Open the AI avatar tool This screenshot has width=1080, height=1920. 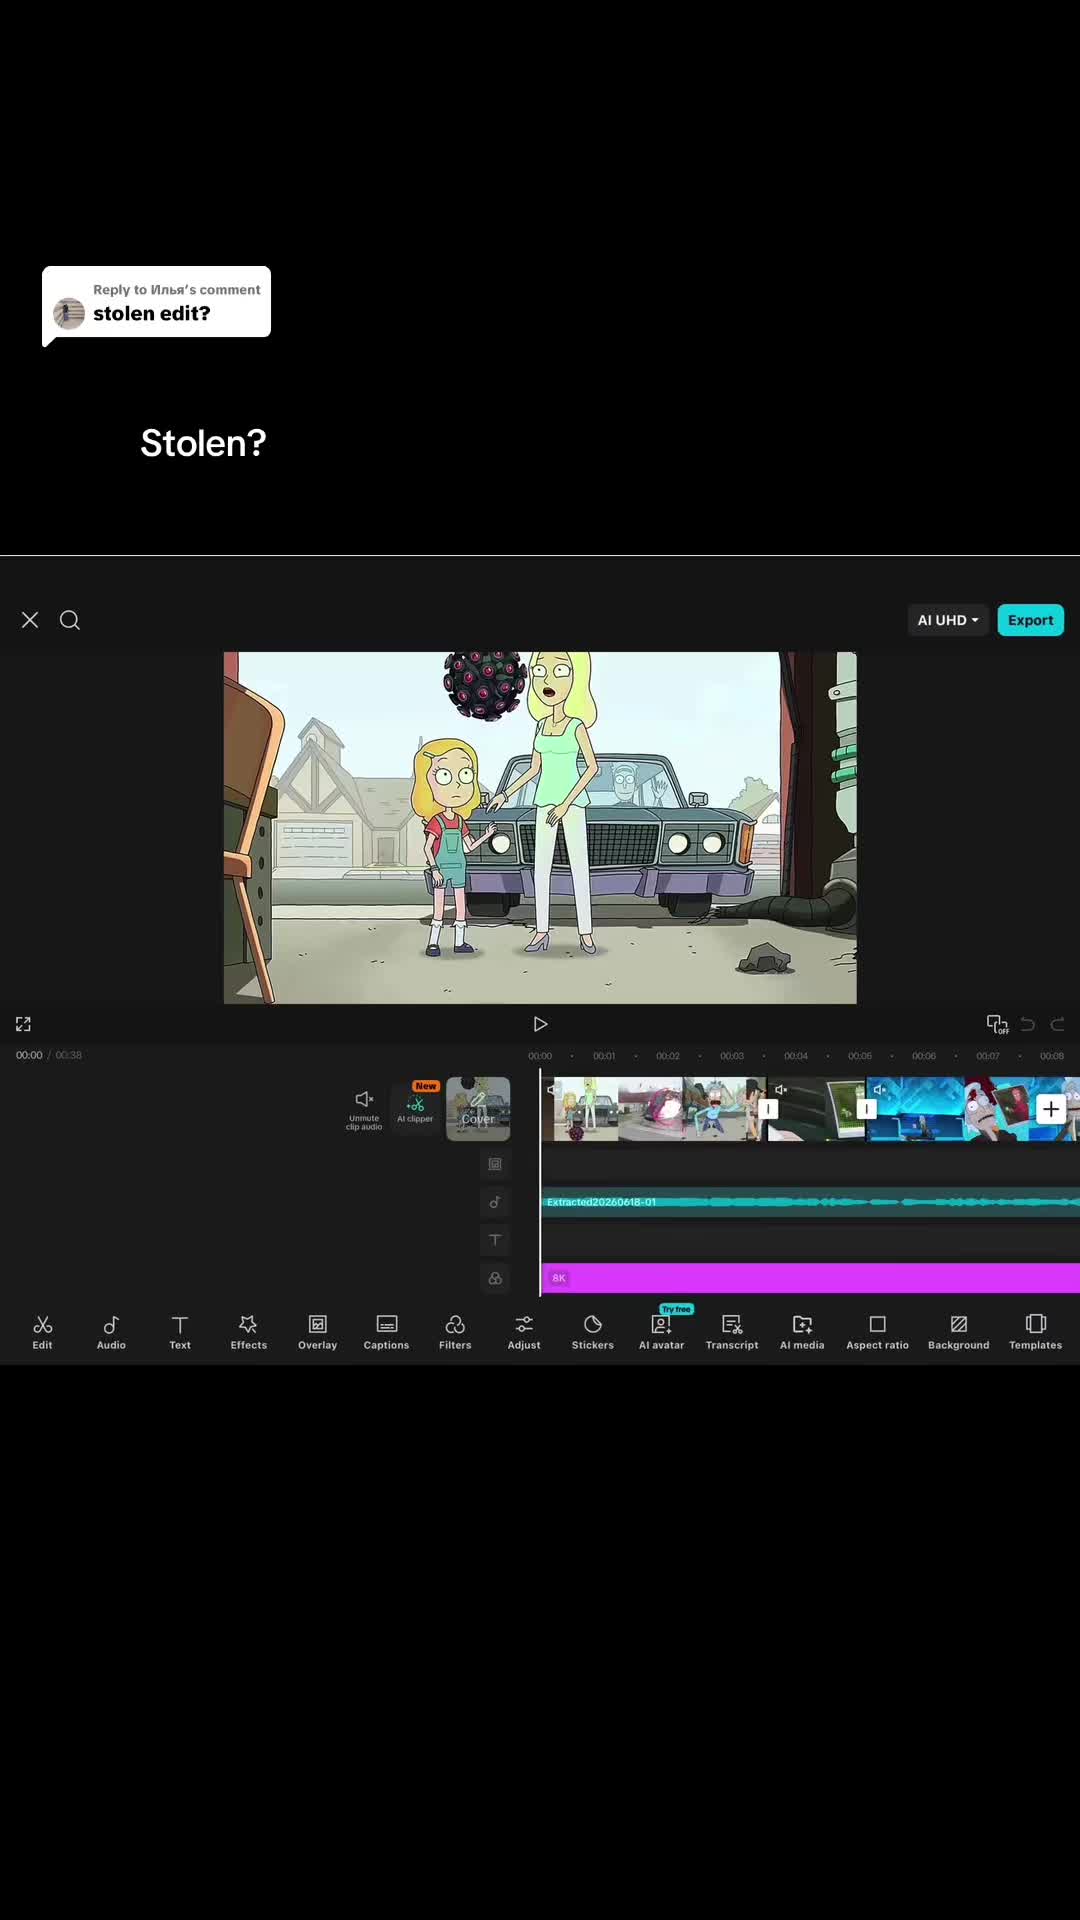(662, 1332)
